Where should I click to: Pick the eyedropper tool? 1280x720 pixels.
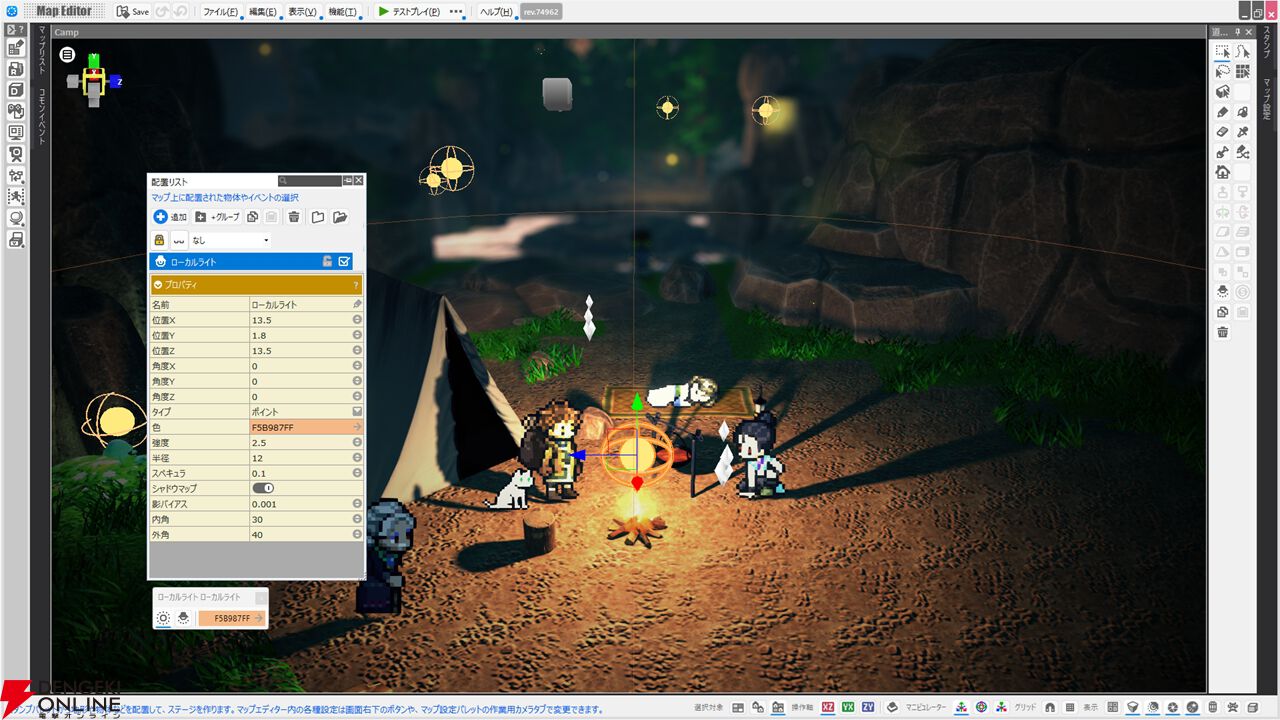click(1242, 132)
